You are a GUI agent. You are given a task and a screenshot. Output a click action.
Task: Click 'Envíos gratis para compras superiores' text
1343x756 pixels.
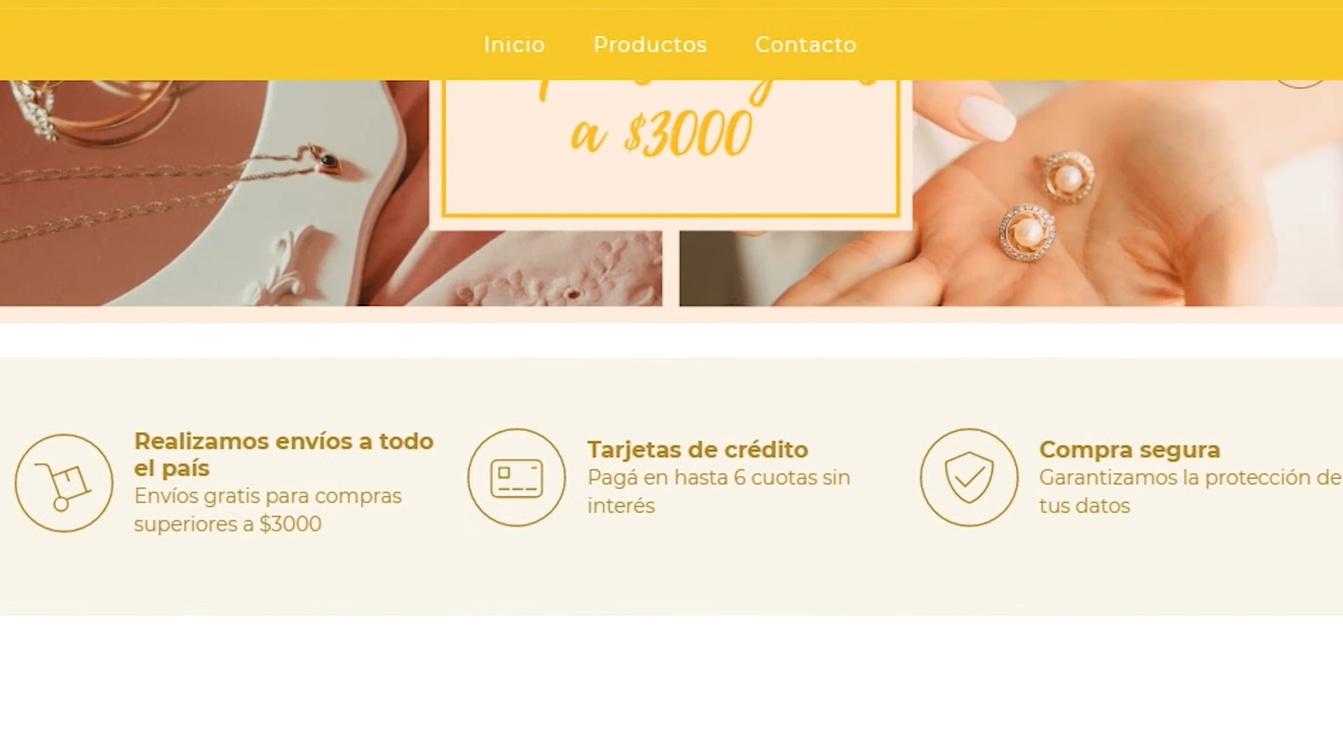[268, 510]
